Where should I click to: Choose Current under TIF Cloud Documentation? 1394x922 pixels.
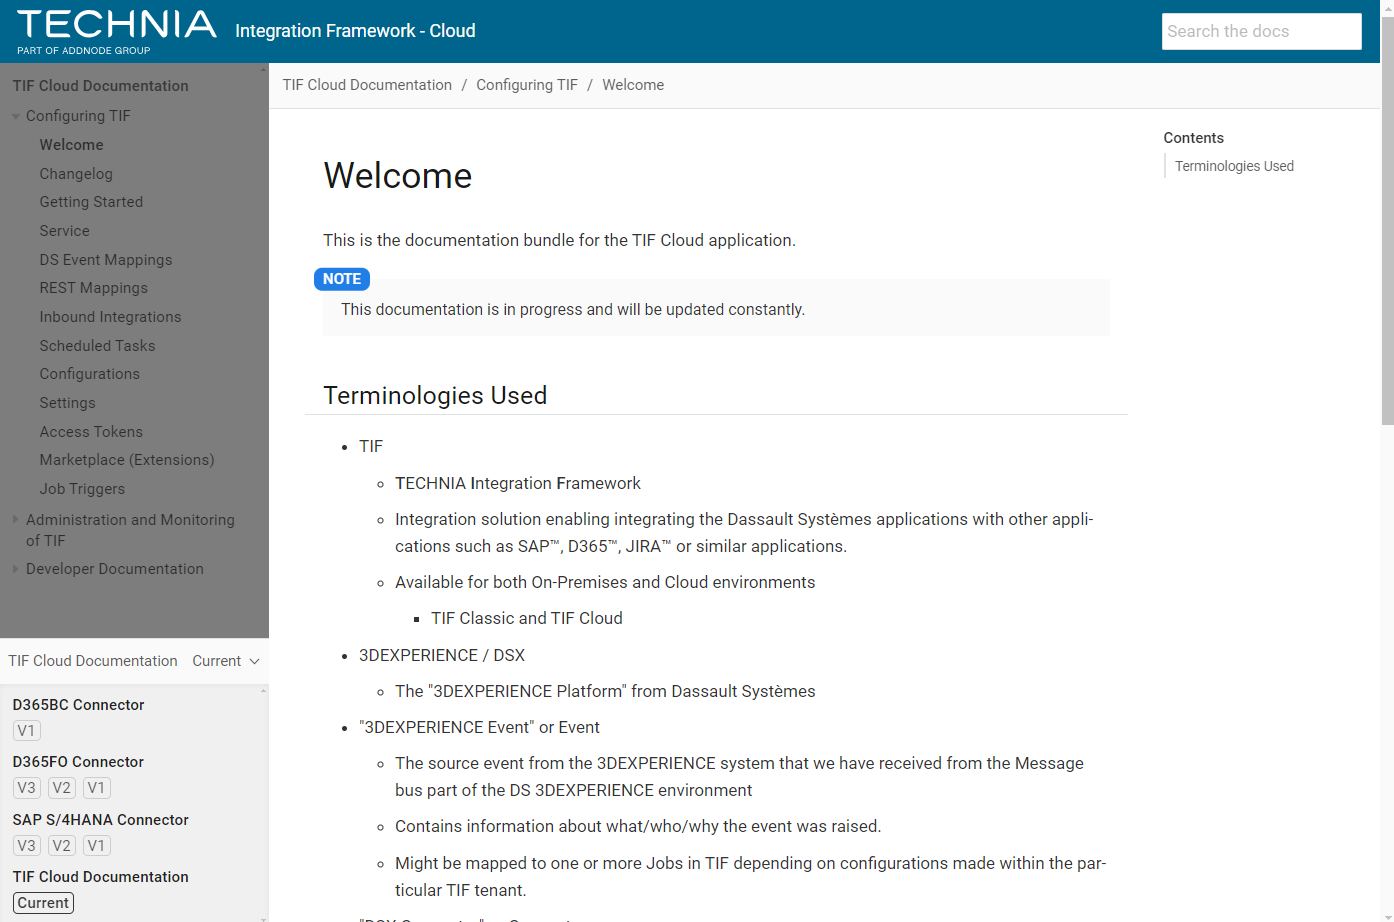[x=44, y=903]
